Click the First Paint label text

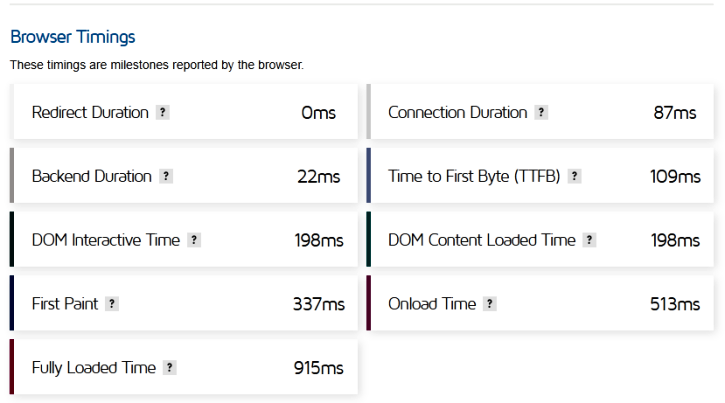point(65,304)
